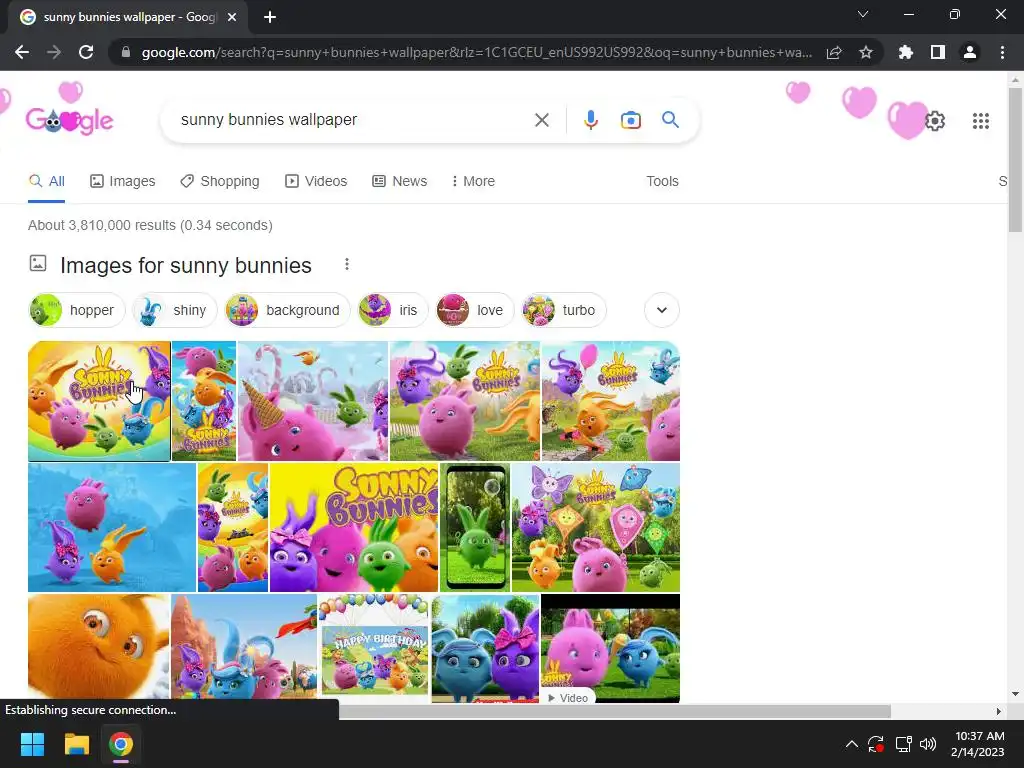This screenshot has width=1024, height=768.
Task: Open blue background three bunnies image
Action: (x=112, y=527)
